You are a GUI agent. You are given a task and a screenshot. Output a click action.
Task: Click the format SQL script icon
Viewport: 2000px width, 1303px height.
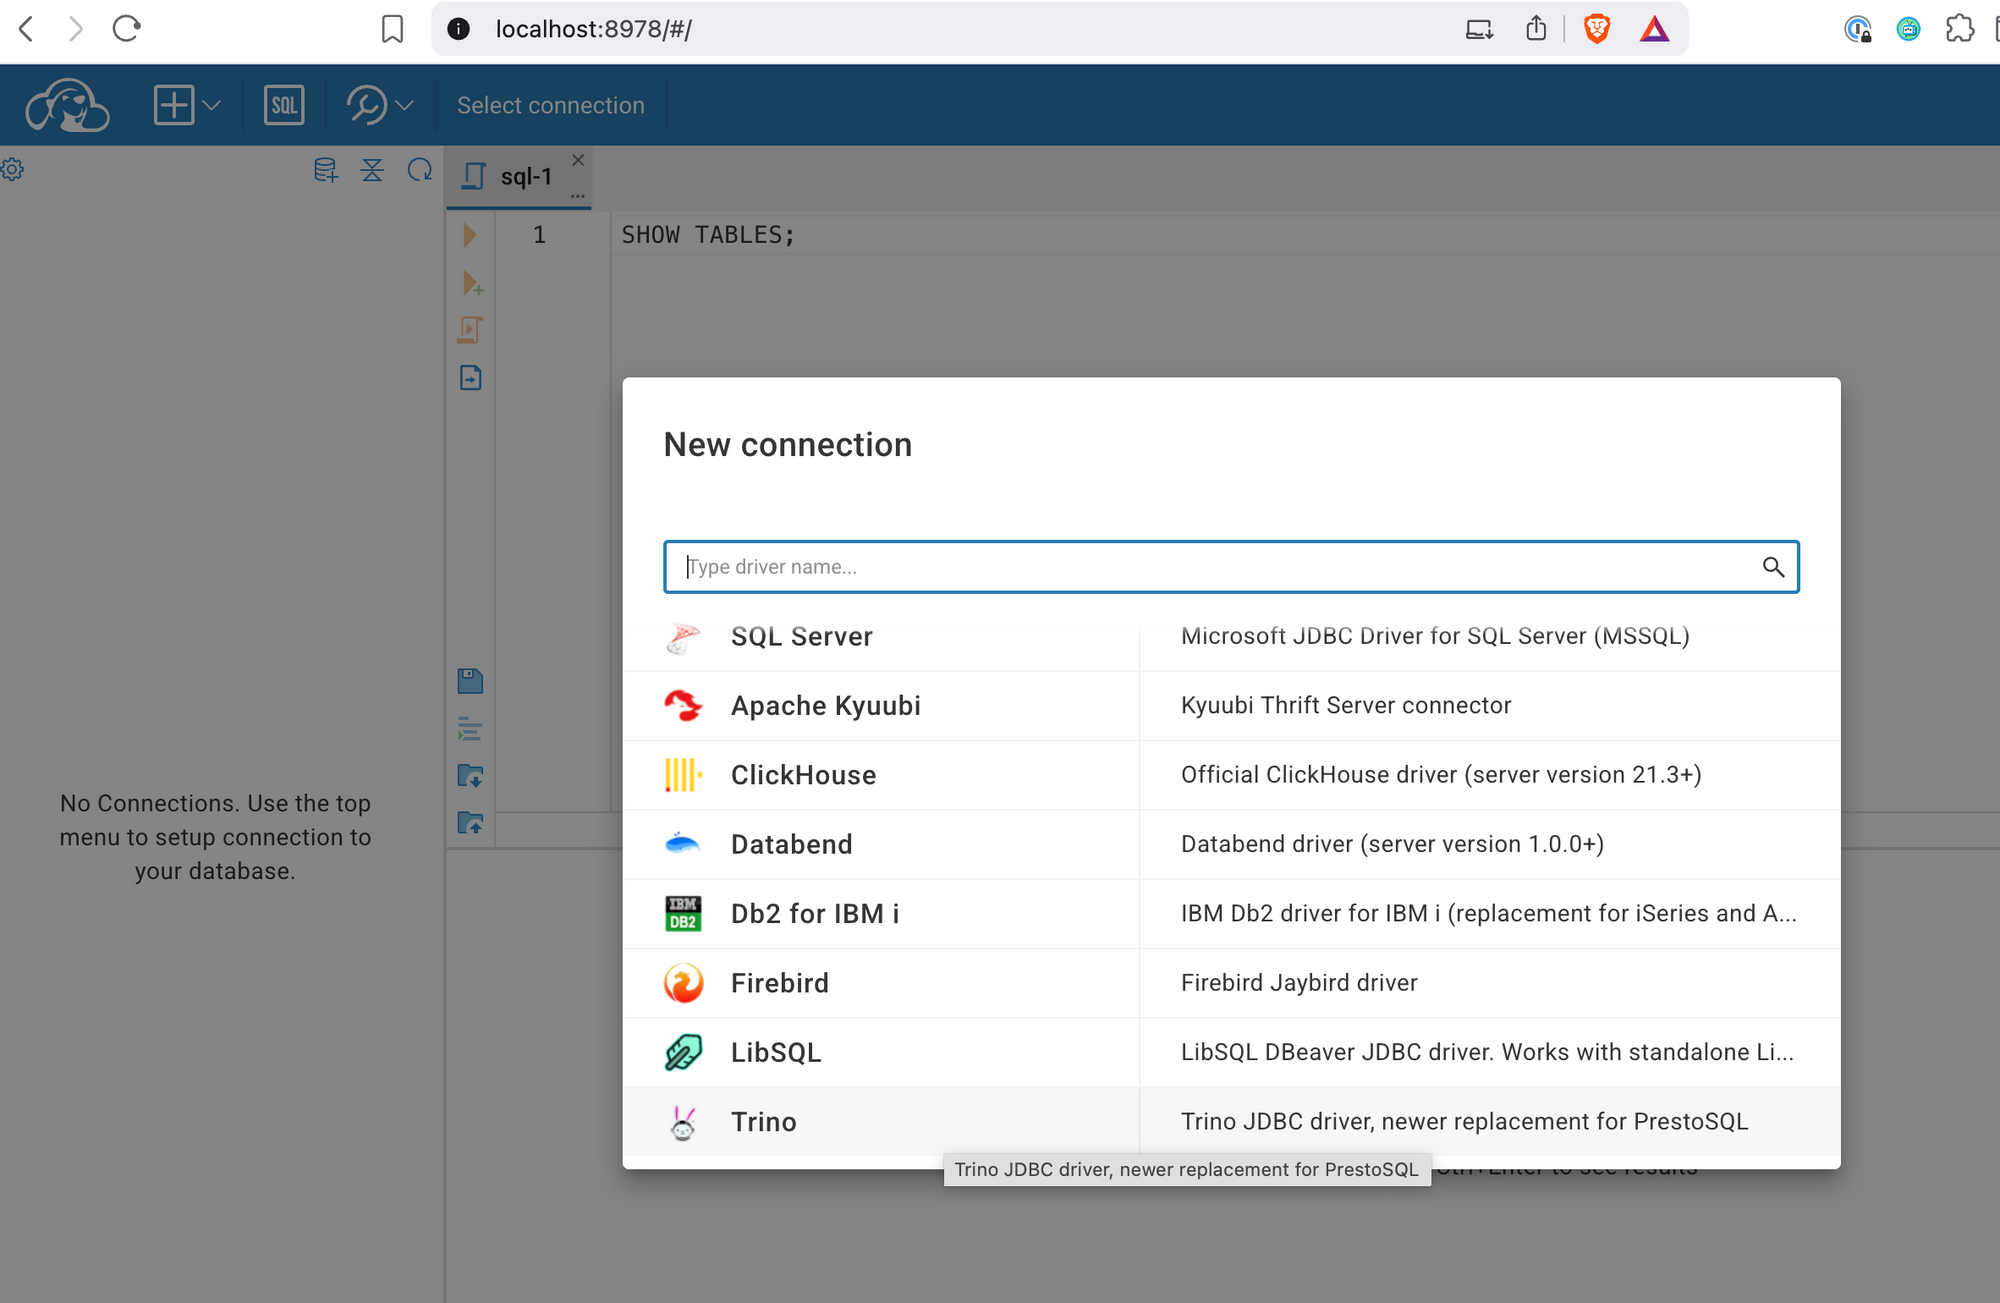click(470, 729)
